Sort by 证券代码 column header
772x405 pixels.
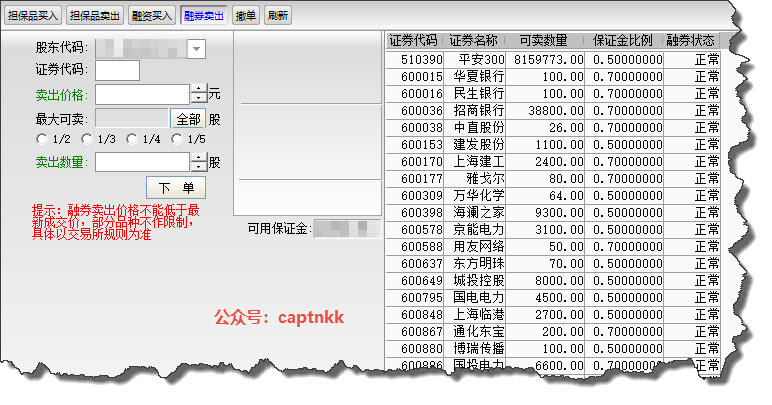pos(414,40)
